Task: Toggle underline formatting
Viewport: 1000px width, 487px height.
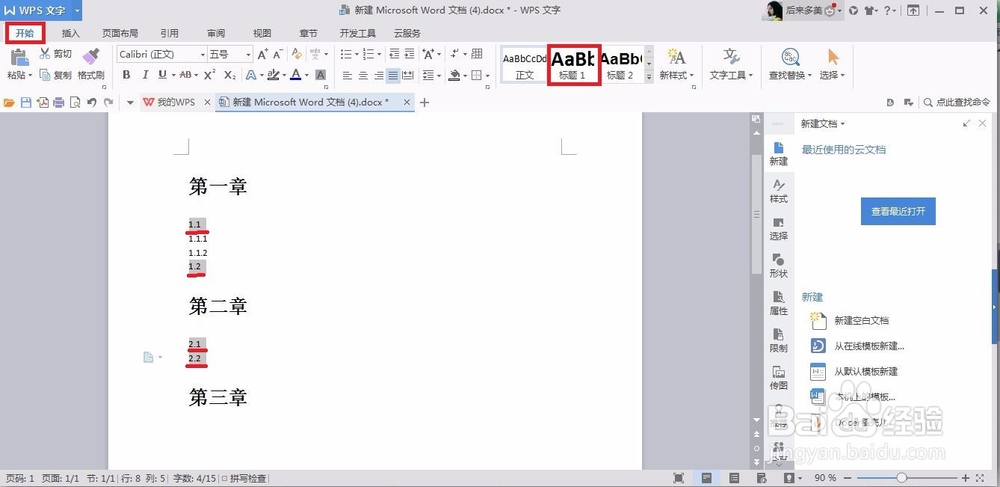Action: coord(162,75)
